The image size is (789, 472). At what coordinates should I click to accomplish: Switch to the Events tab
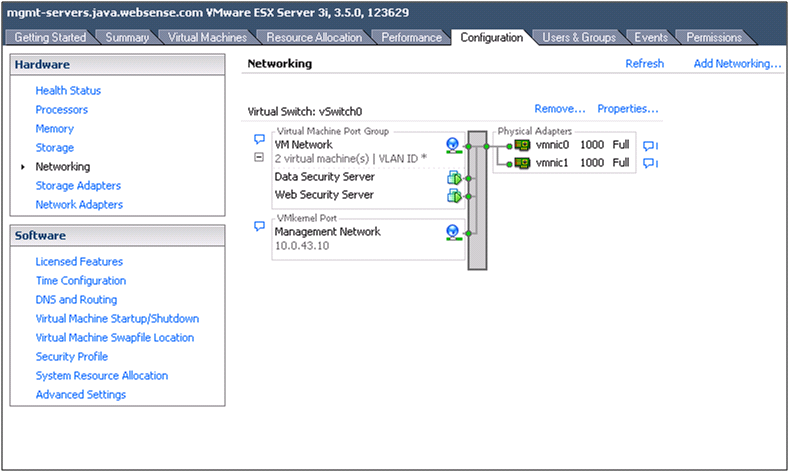[651, 37]
